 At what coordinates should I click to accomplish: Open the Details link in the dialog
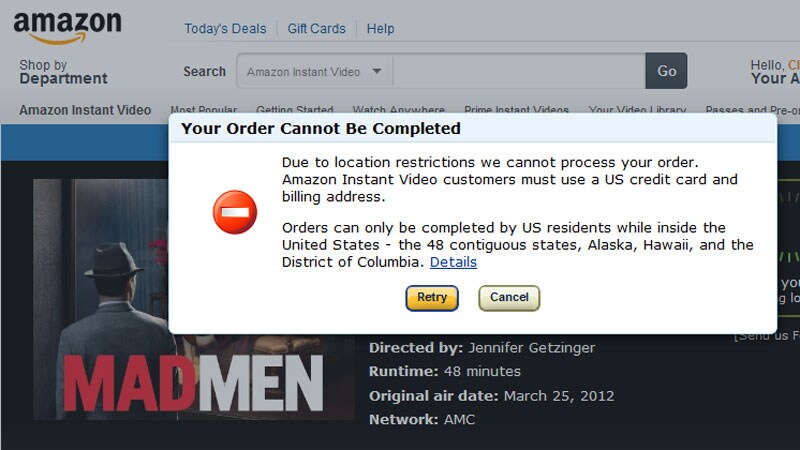click(x=453, y=262)
